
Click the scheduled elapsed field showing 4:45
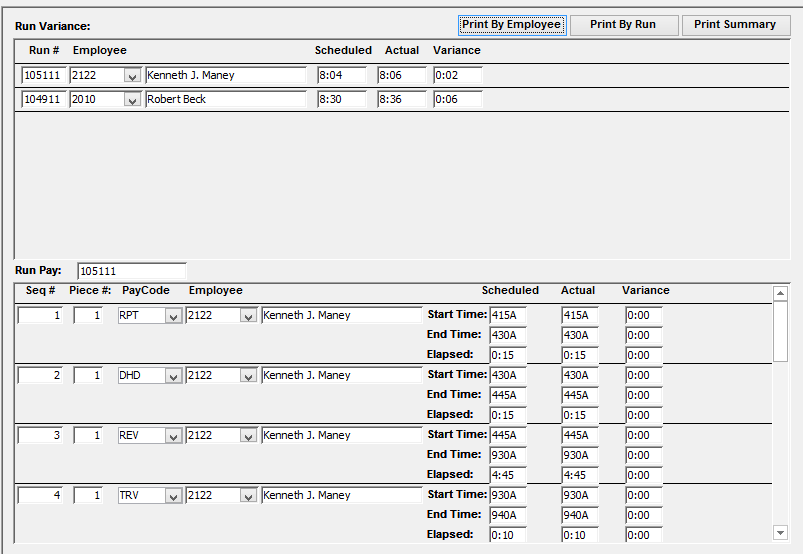tap(508, 475)
